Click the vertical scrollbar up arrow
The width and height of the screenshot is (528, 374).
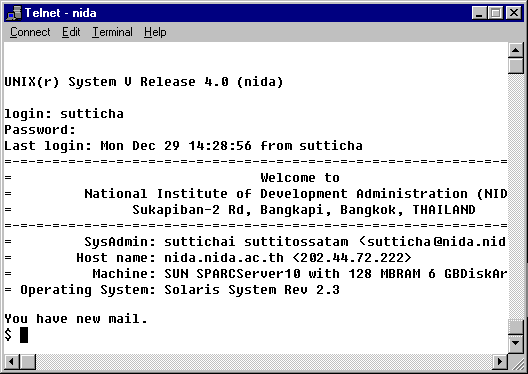coord(516,50)
